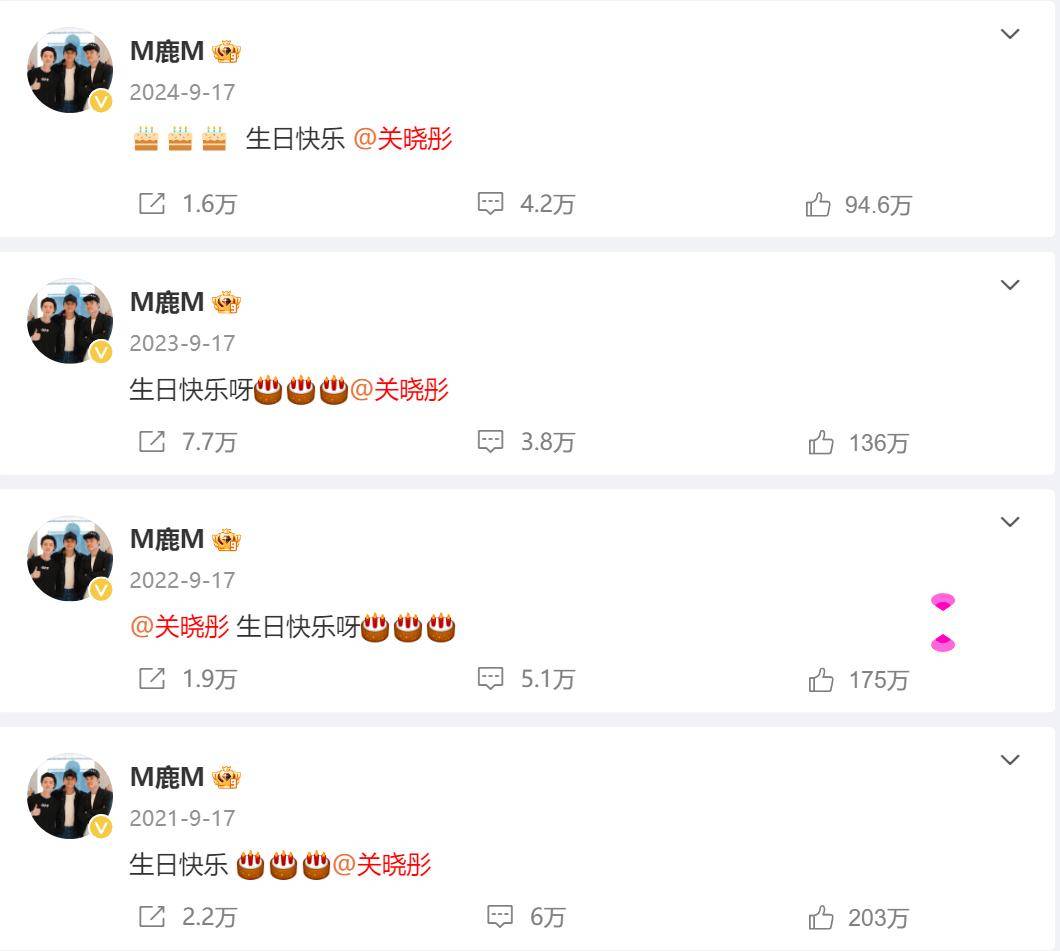Open comments on the 2024-9-17 post
Viewport: 1060px width, 951px height.
tap(490, 203)
